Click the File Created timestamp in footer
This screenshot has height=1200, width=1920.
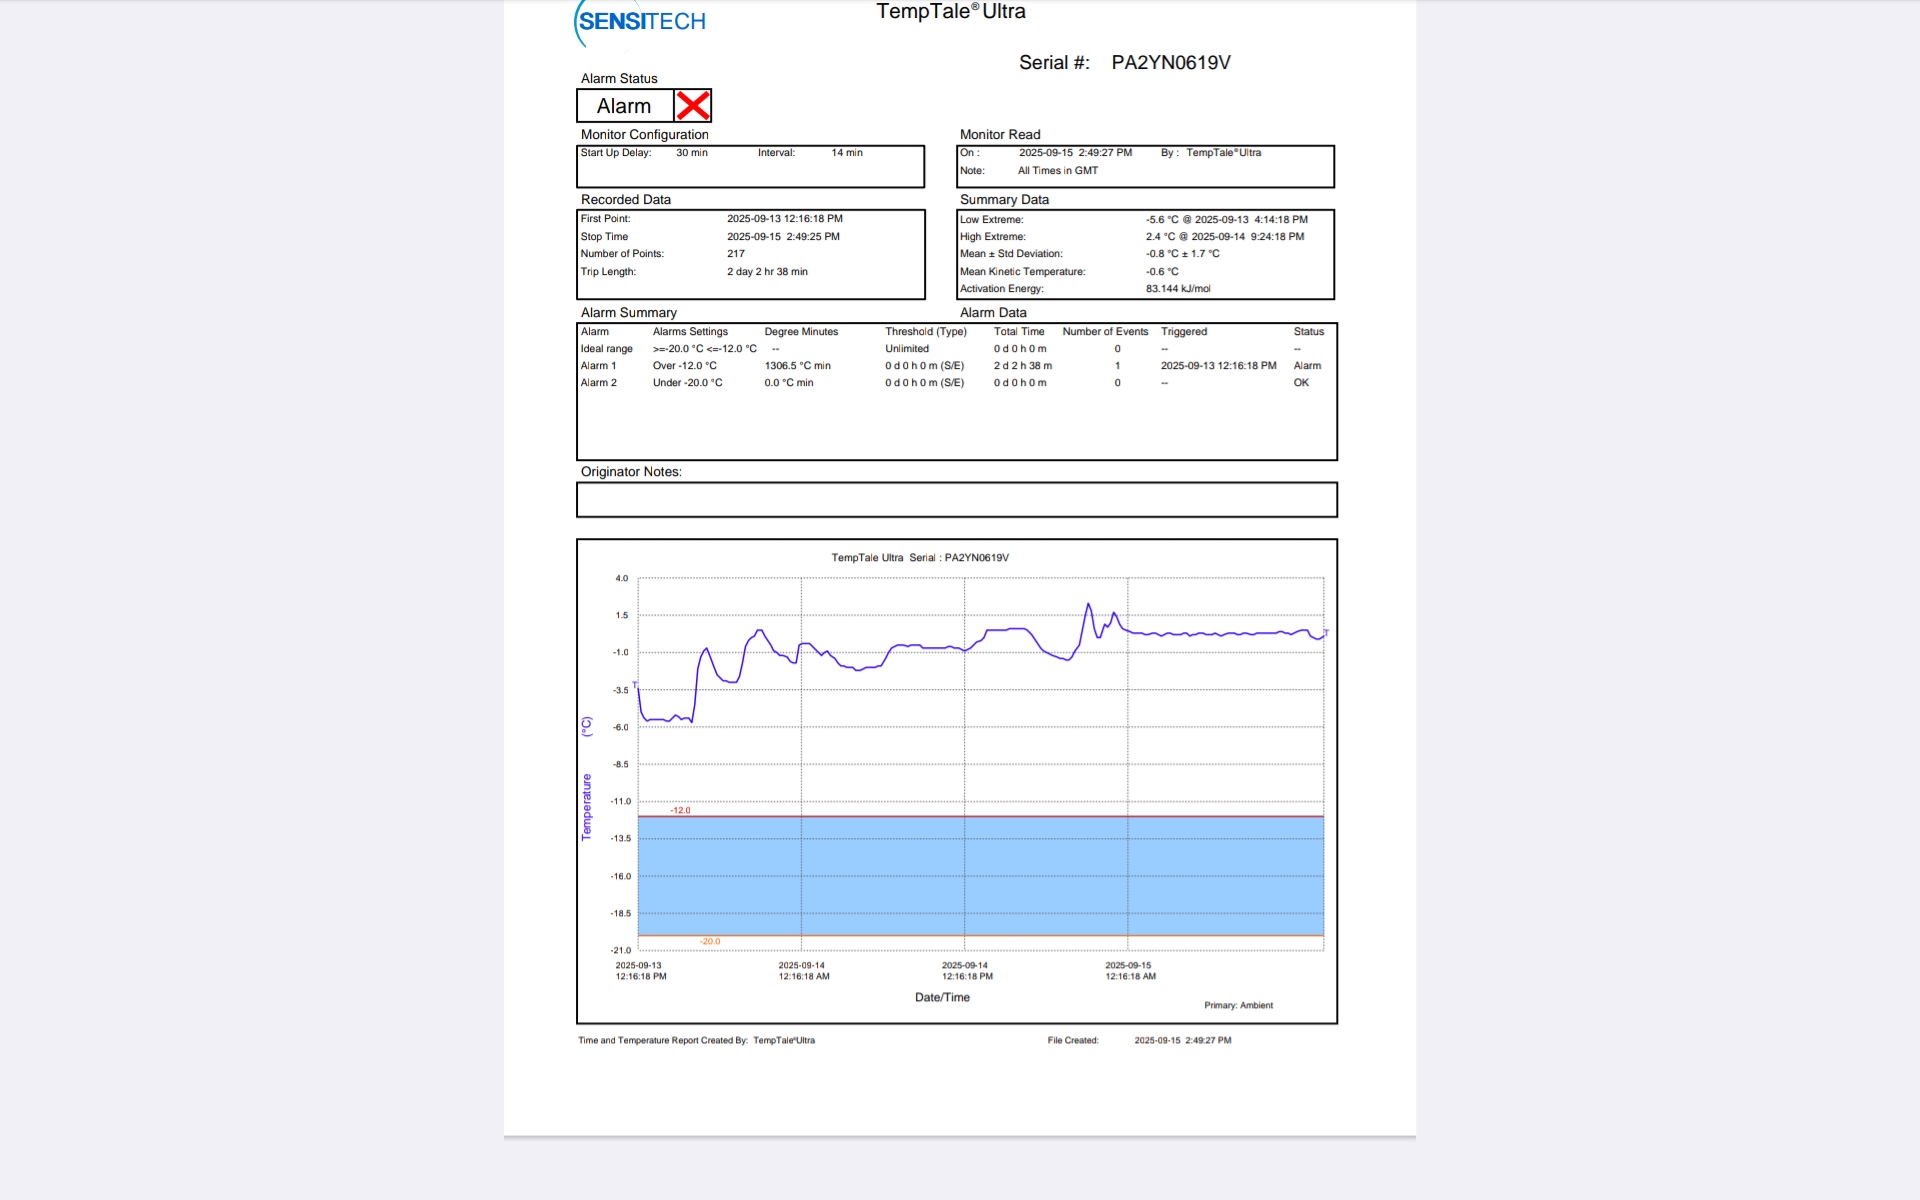[1182, 1040]
